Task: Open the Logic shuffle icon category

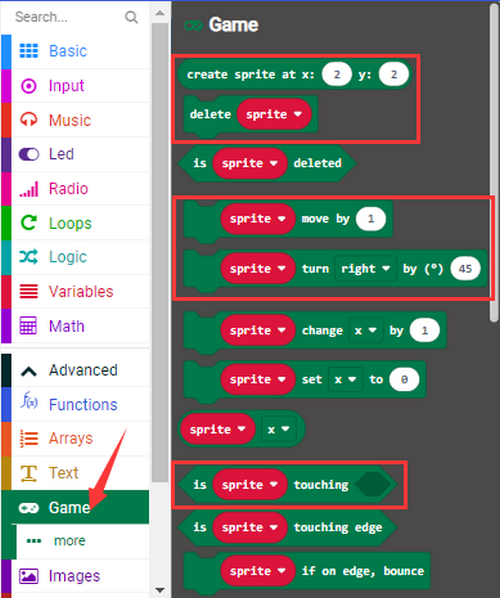Action: click(29, 257)
